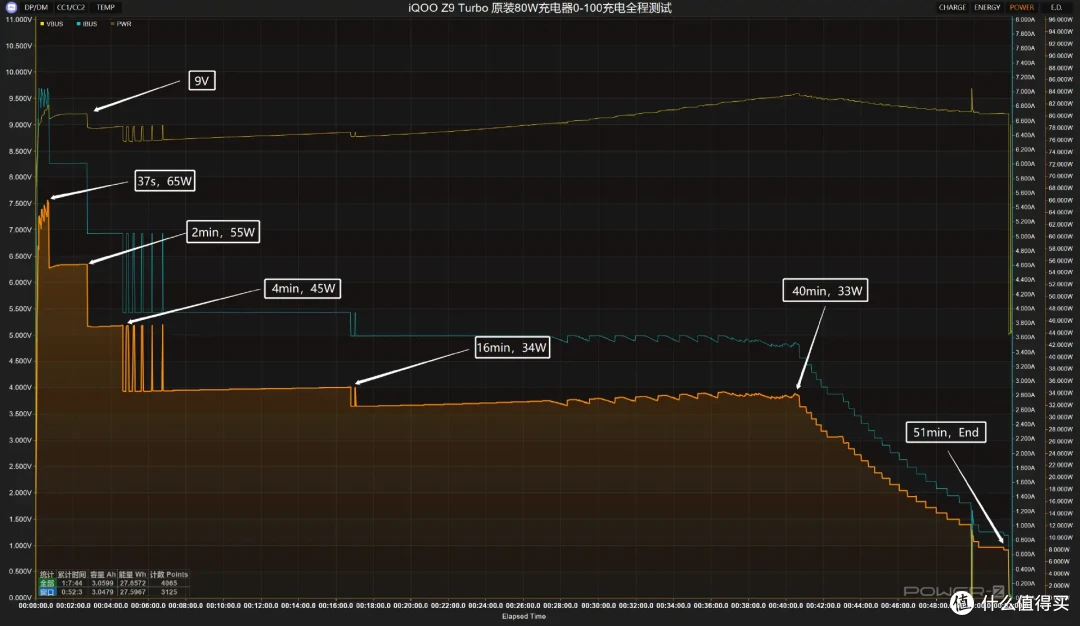Viewport: 1080px width, 626px height.
Task: Toggle the VBUS legend series
Action: click(52, 23)
